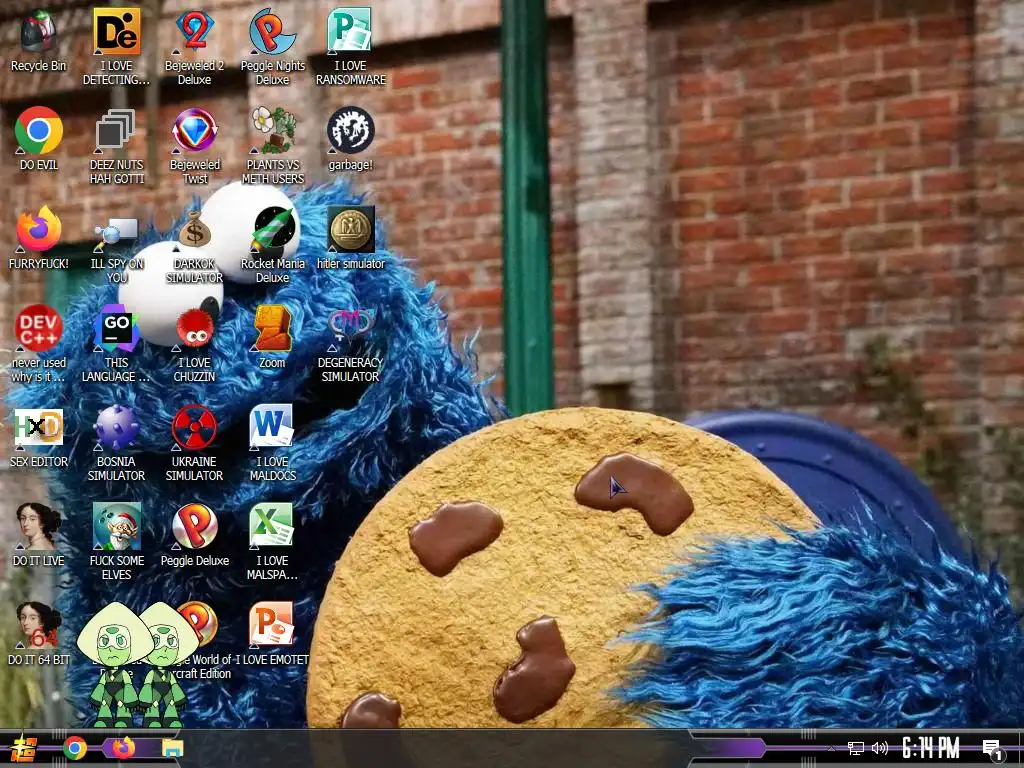Select the 'DEGENERACY SIMULATOR' shortcut
Image resolution: width=1024 pixels, height=768 pixels.
point(351,344)
